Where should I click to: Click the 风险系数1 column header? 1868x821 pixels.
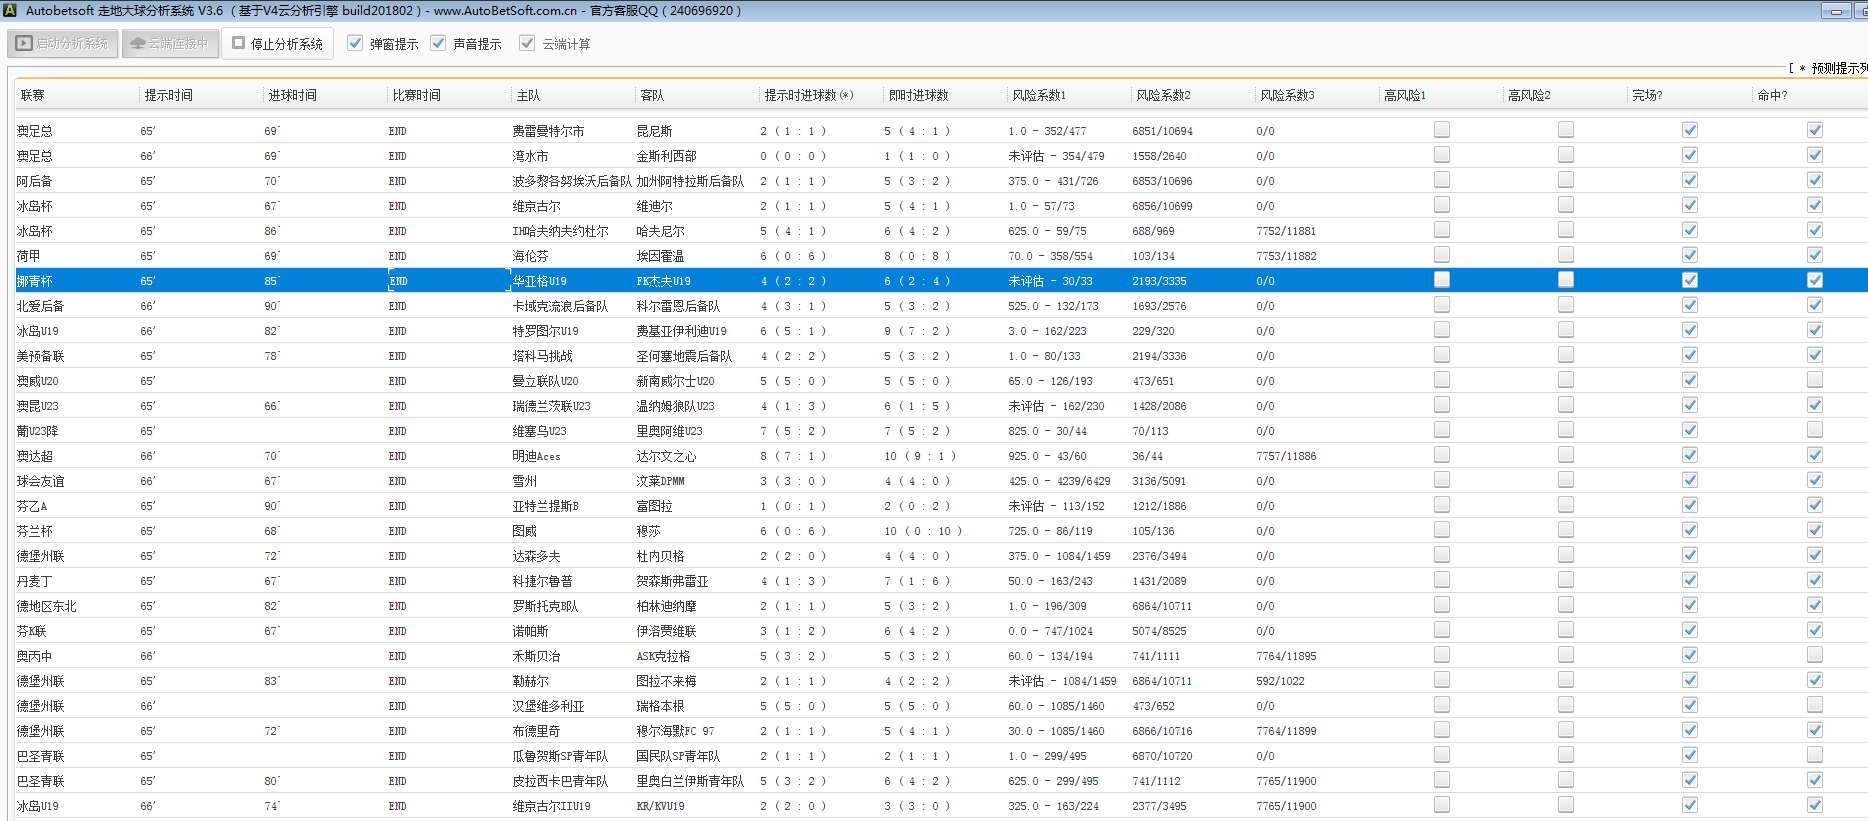[x=1039, y=95]
